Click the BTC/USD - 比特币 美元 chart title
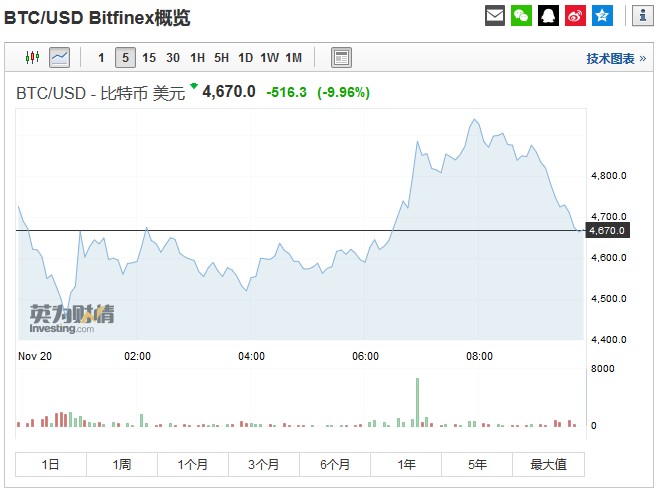 100,93
